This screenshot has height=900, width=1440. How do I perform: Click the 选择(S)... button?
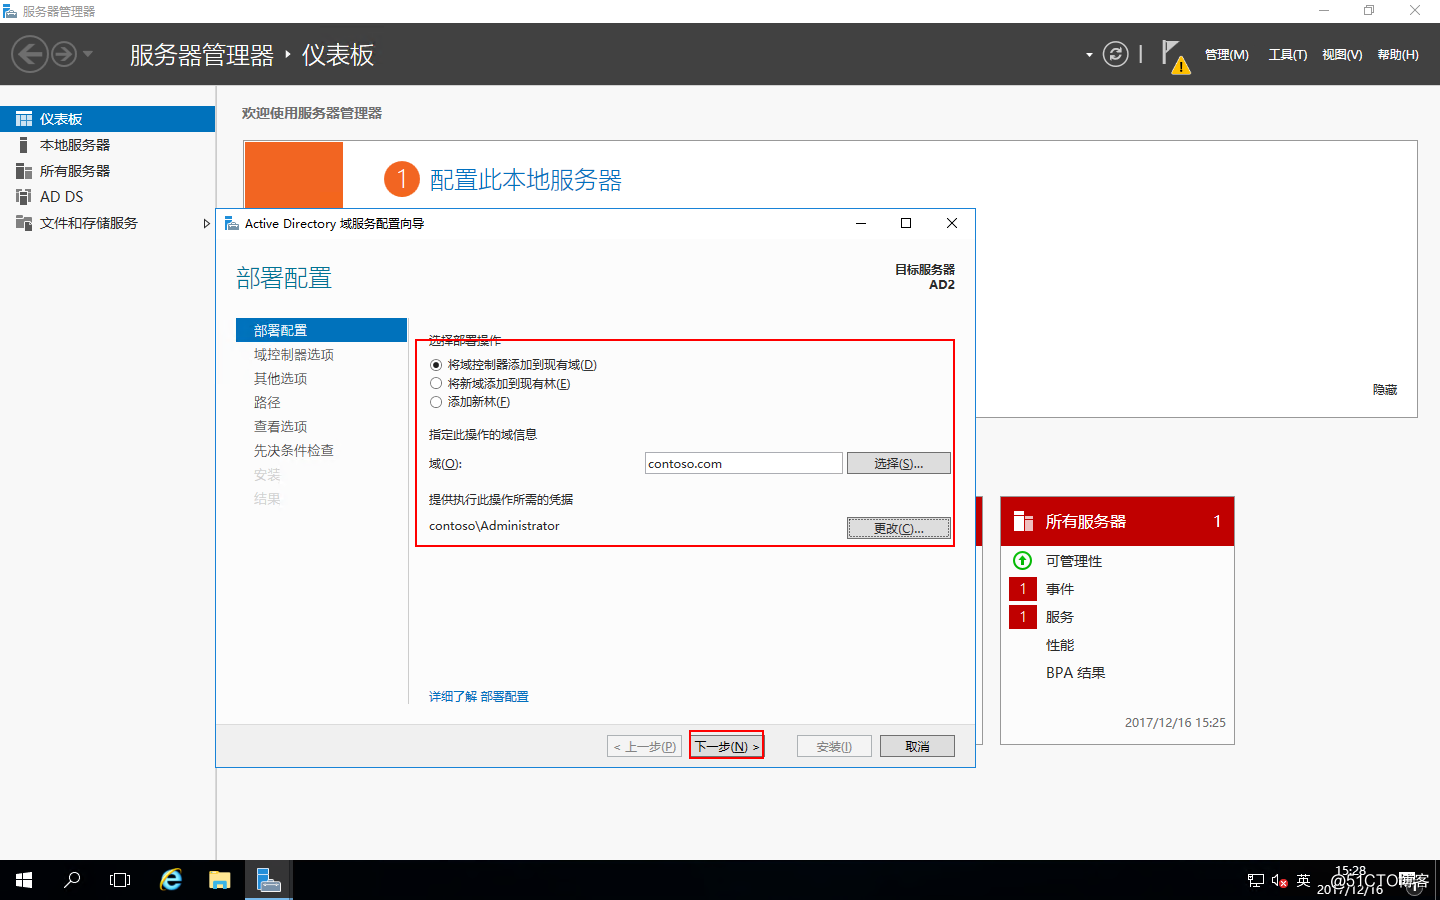tap(899, 463)
